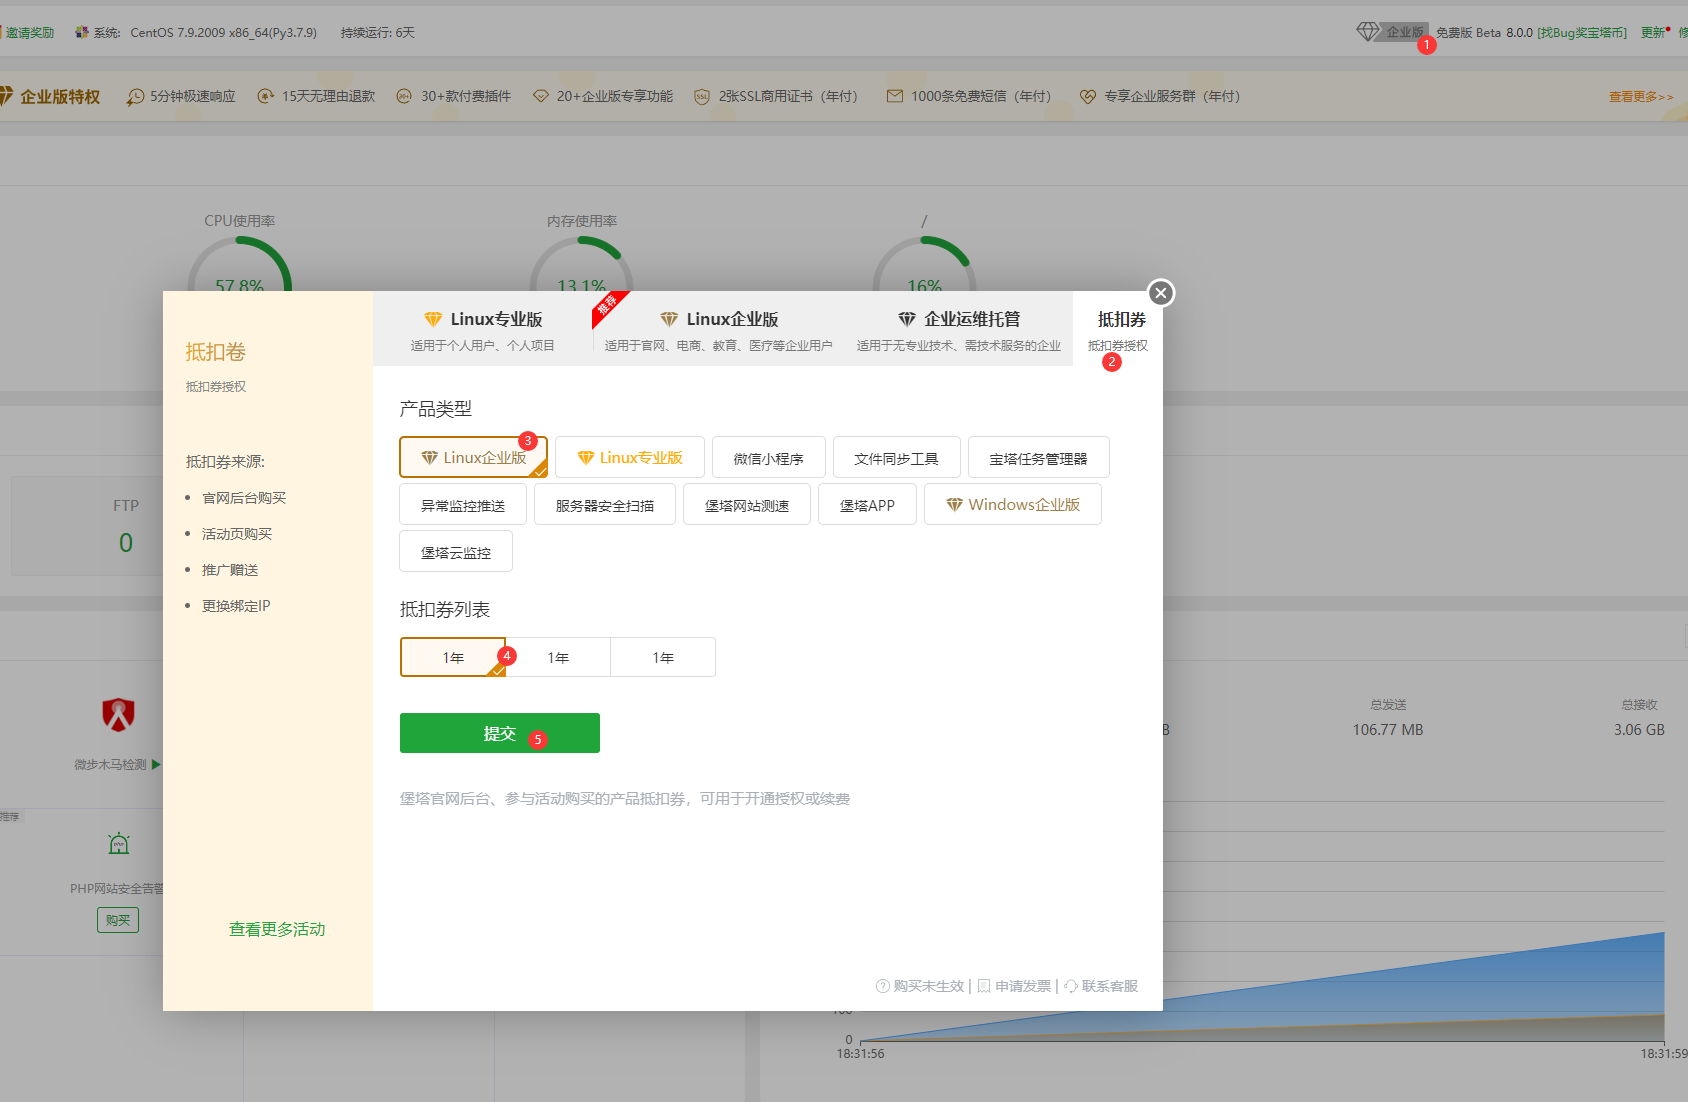Click the FTP count card
This screenshot has height=1102, width=1688.
click(88, 525)
